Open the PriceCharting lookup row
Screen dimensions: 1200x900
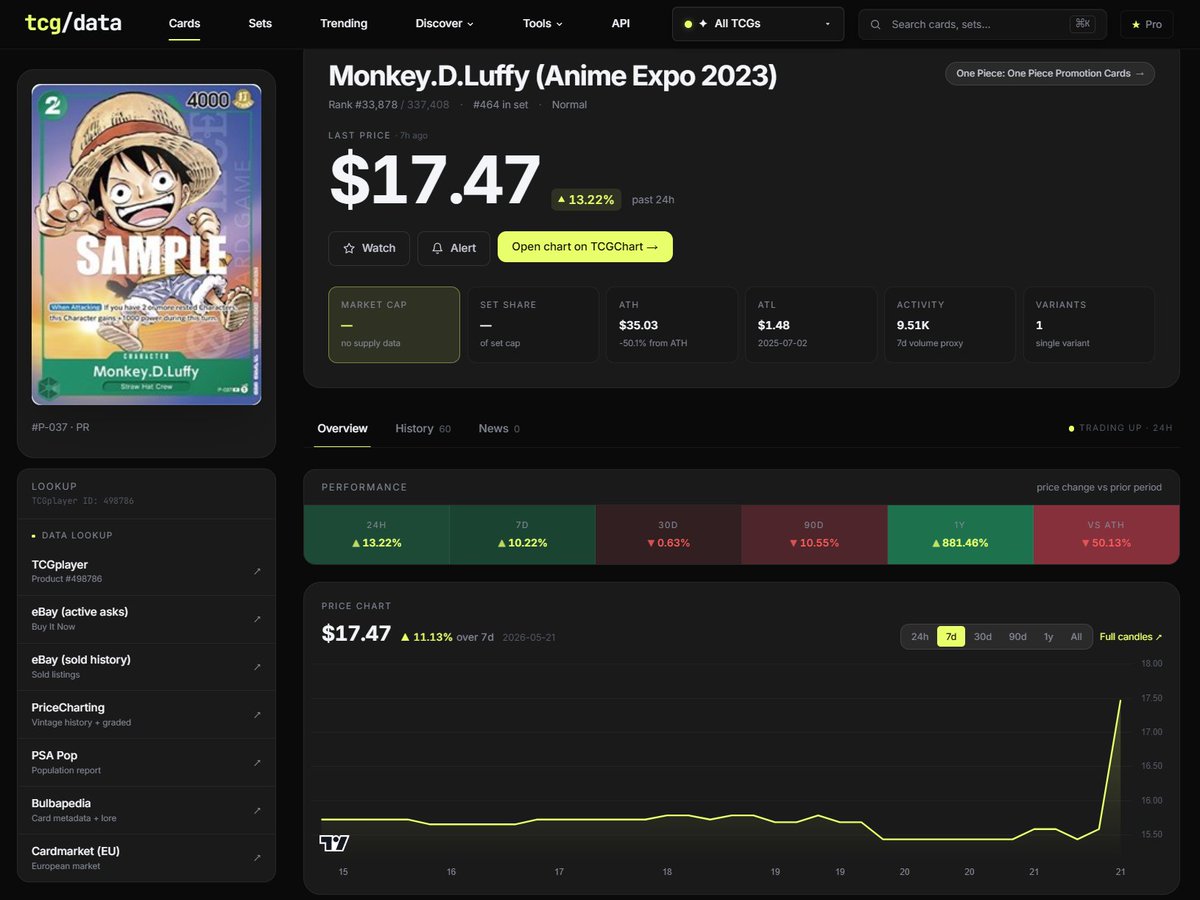pos(146,715)
